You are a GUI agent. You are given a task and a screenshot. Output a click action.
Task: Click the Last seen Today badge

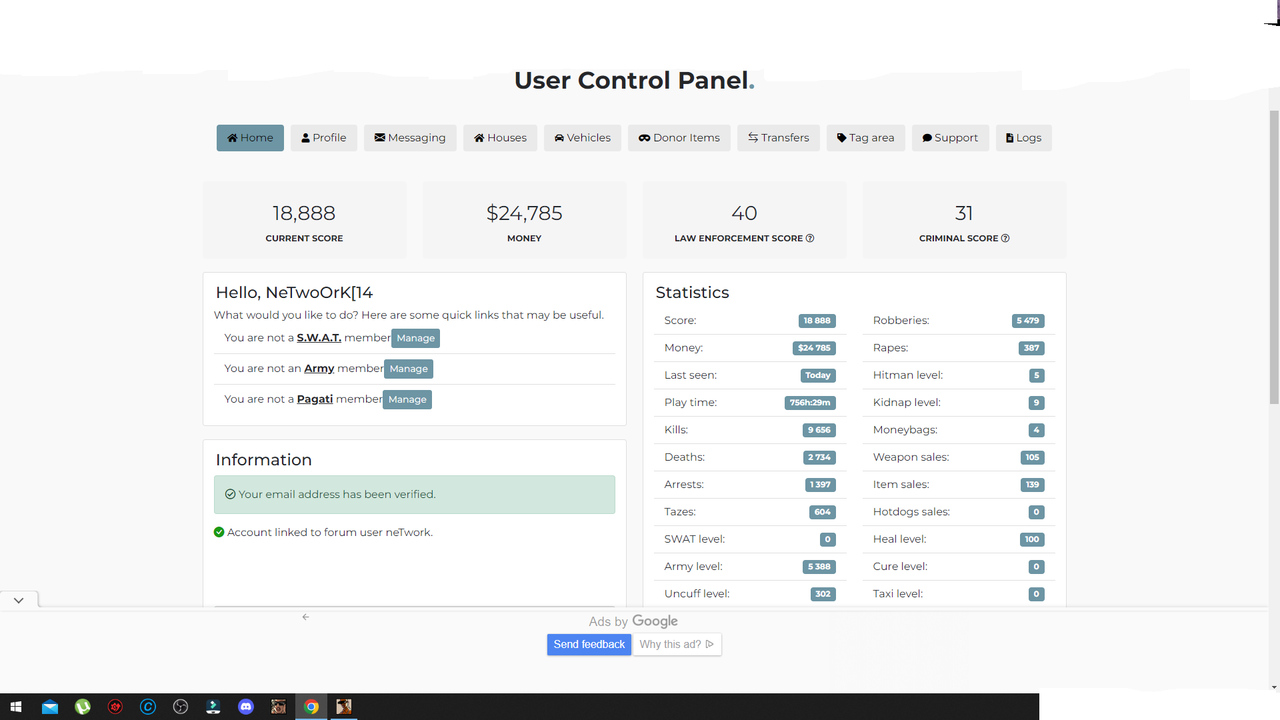(818, 375)
